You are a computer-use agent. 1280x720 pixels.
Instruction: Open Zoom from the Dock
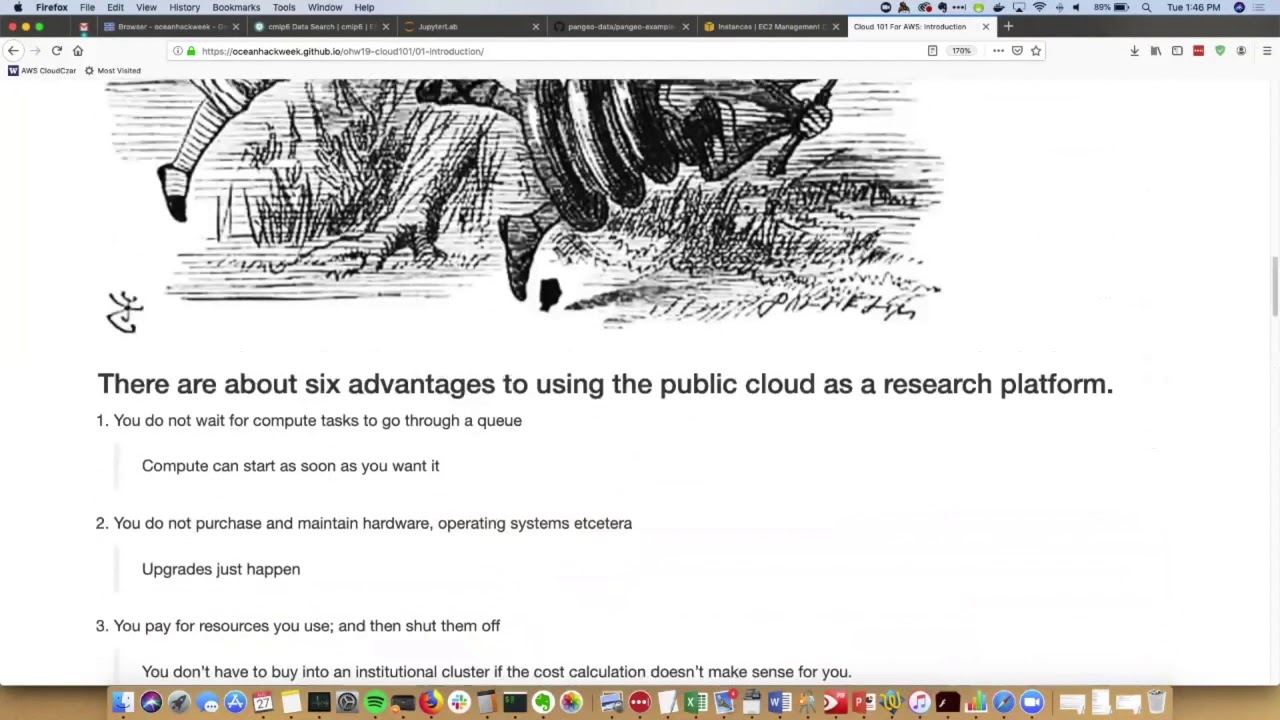tap(1031, 702)
